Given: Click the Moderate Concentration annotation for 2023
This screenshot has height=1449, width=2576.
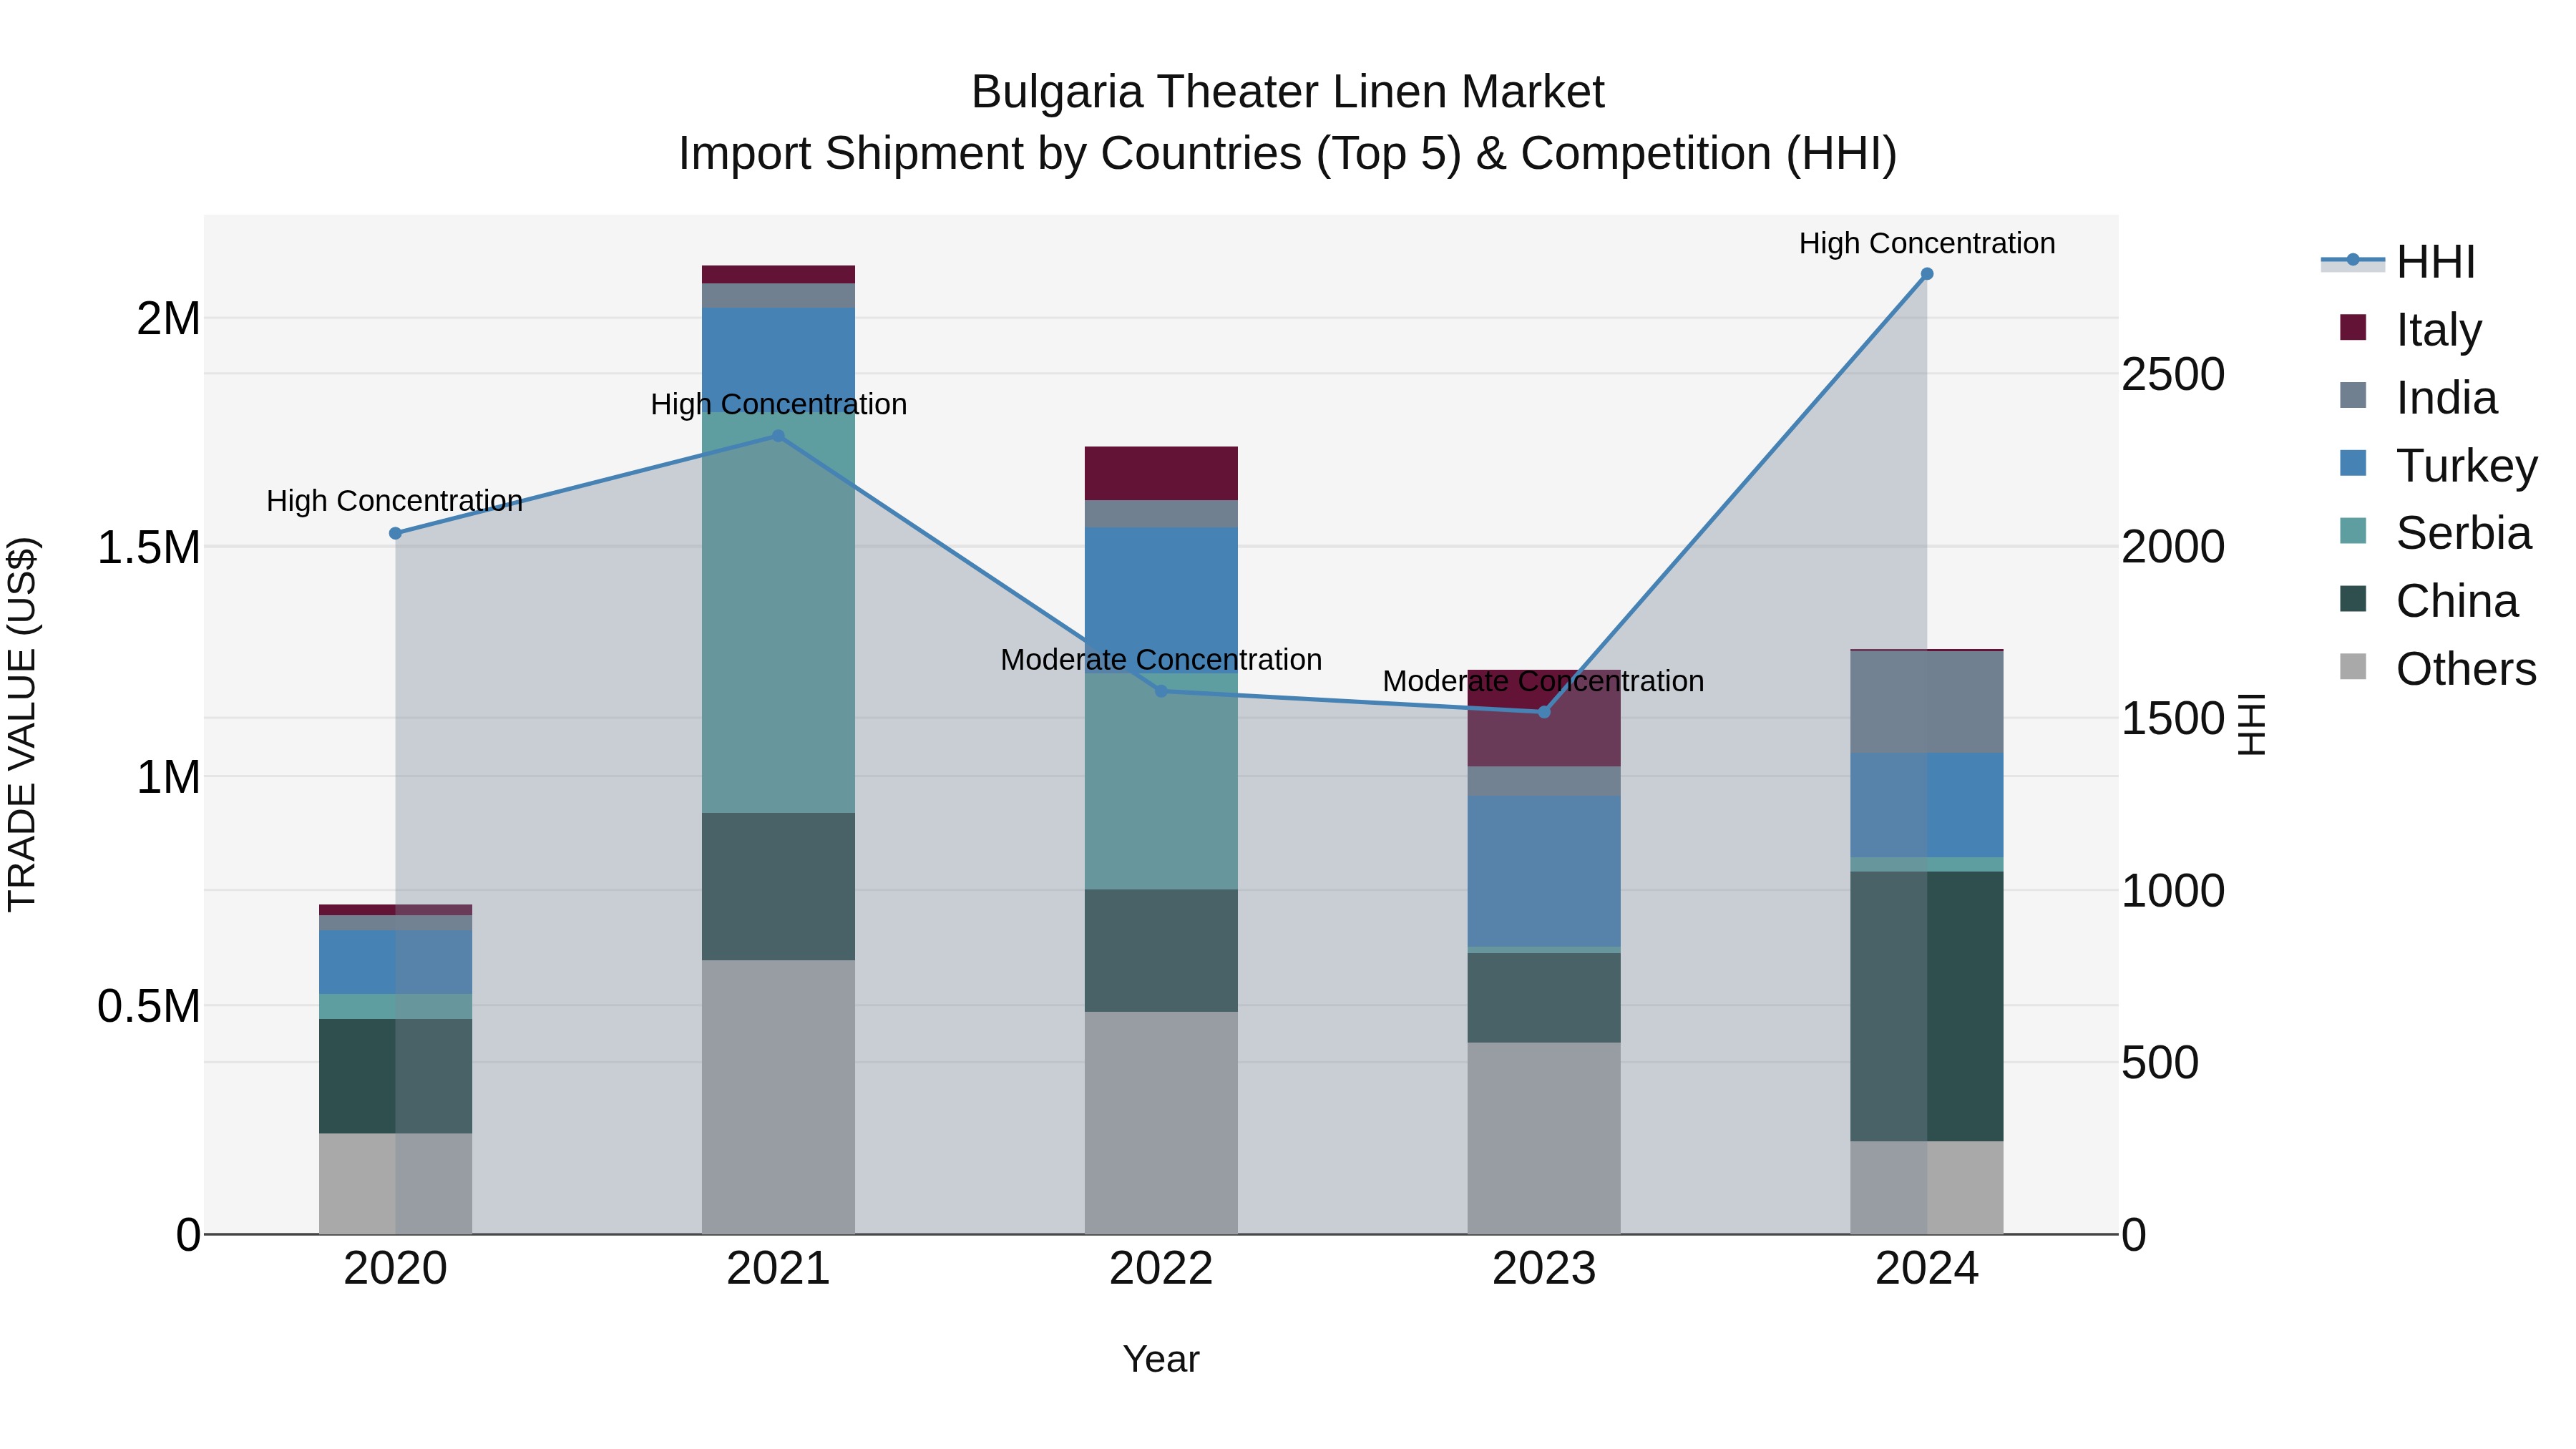Looking at the screenshot, I should click(x=1544, y=681).
